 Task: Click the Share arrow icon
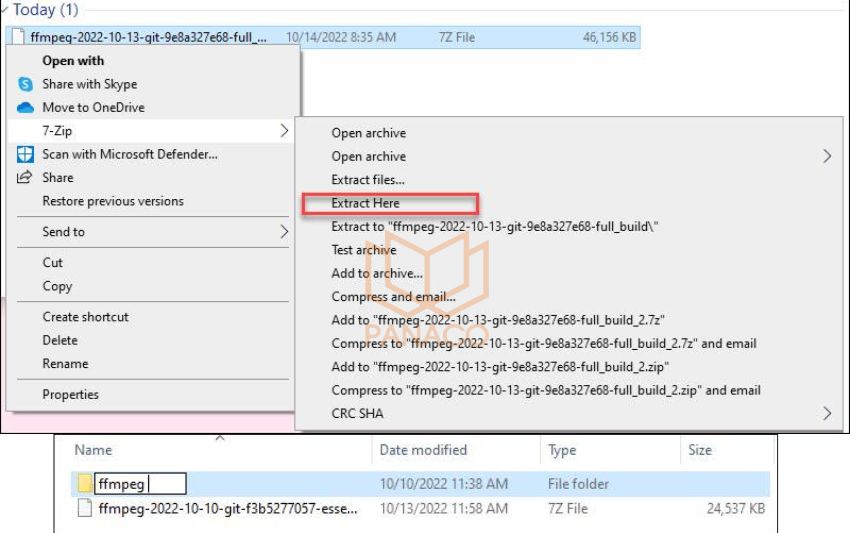(24, 177)
